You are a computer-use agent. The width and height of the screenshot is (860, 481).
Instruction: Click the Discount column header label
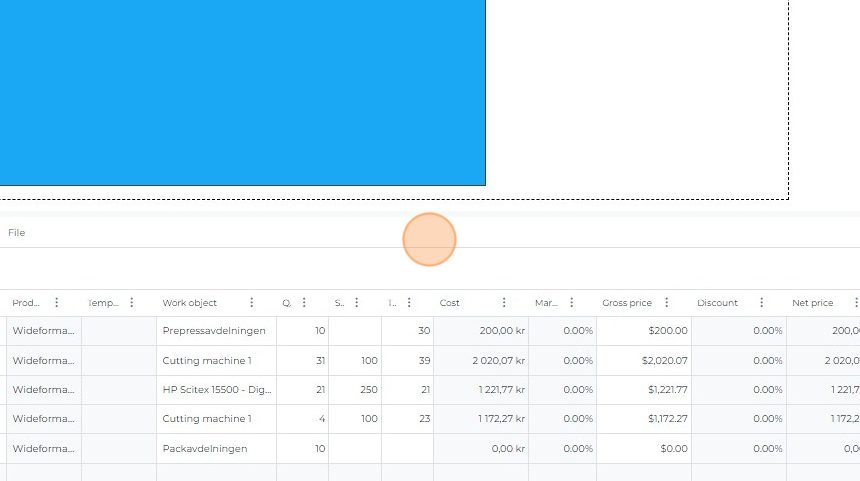pyautogui.click(x=717, y=303)
